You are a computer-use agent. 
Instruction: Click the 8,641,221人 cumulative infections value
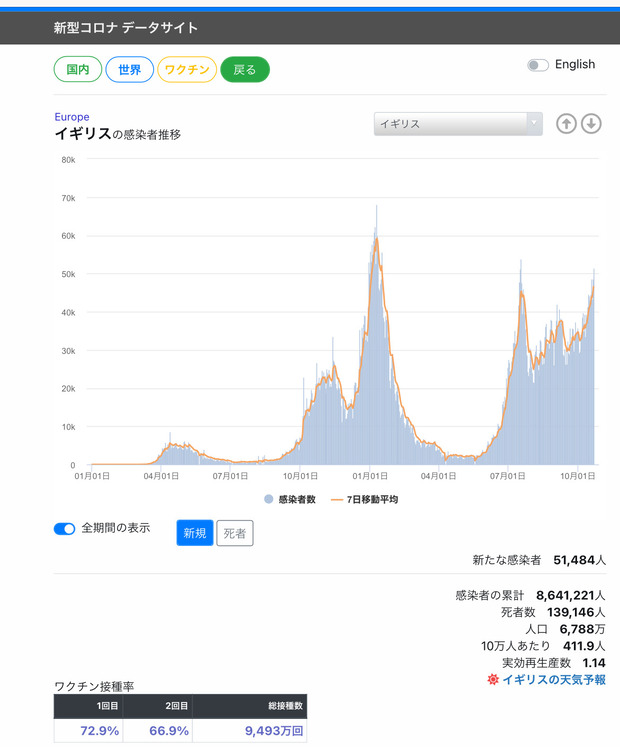[571, 595]
